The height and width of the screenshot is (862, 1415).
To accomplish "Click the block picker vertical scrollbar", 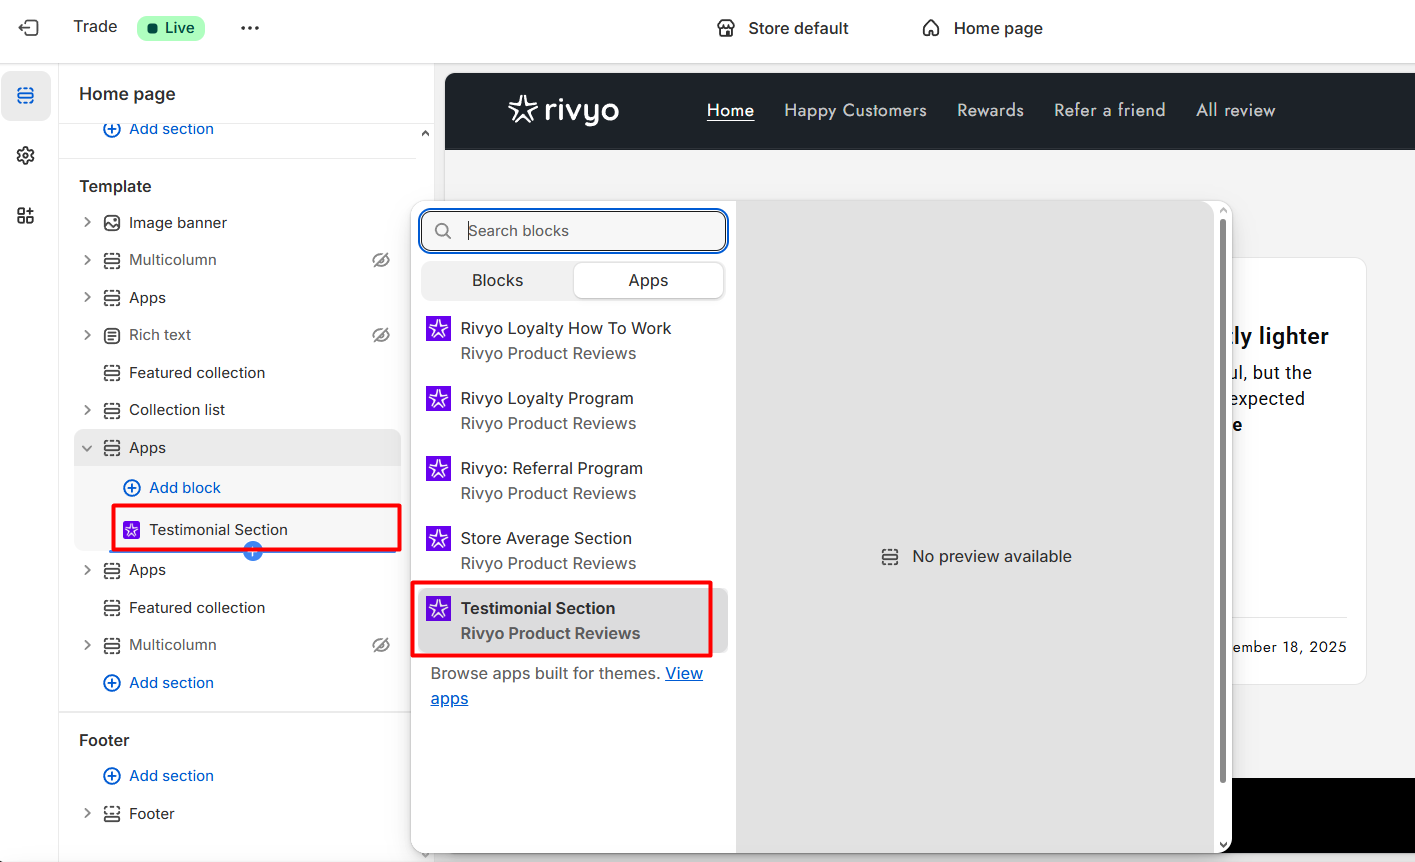I will point(1222,500).
